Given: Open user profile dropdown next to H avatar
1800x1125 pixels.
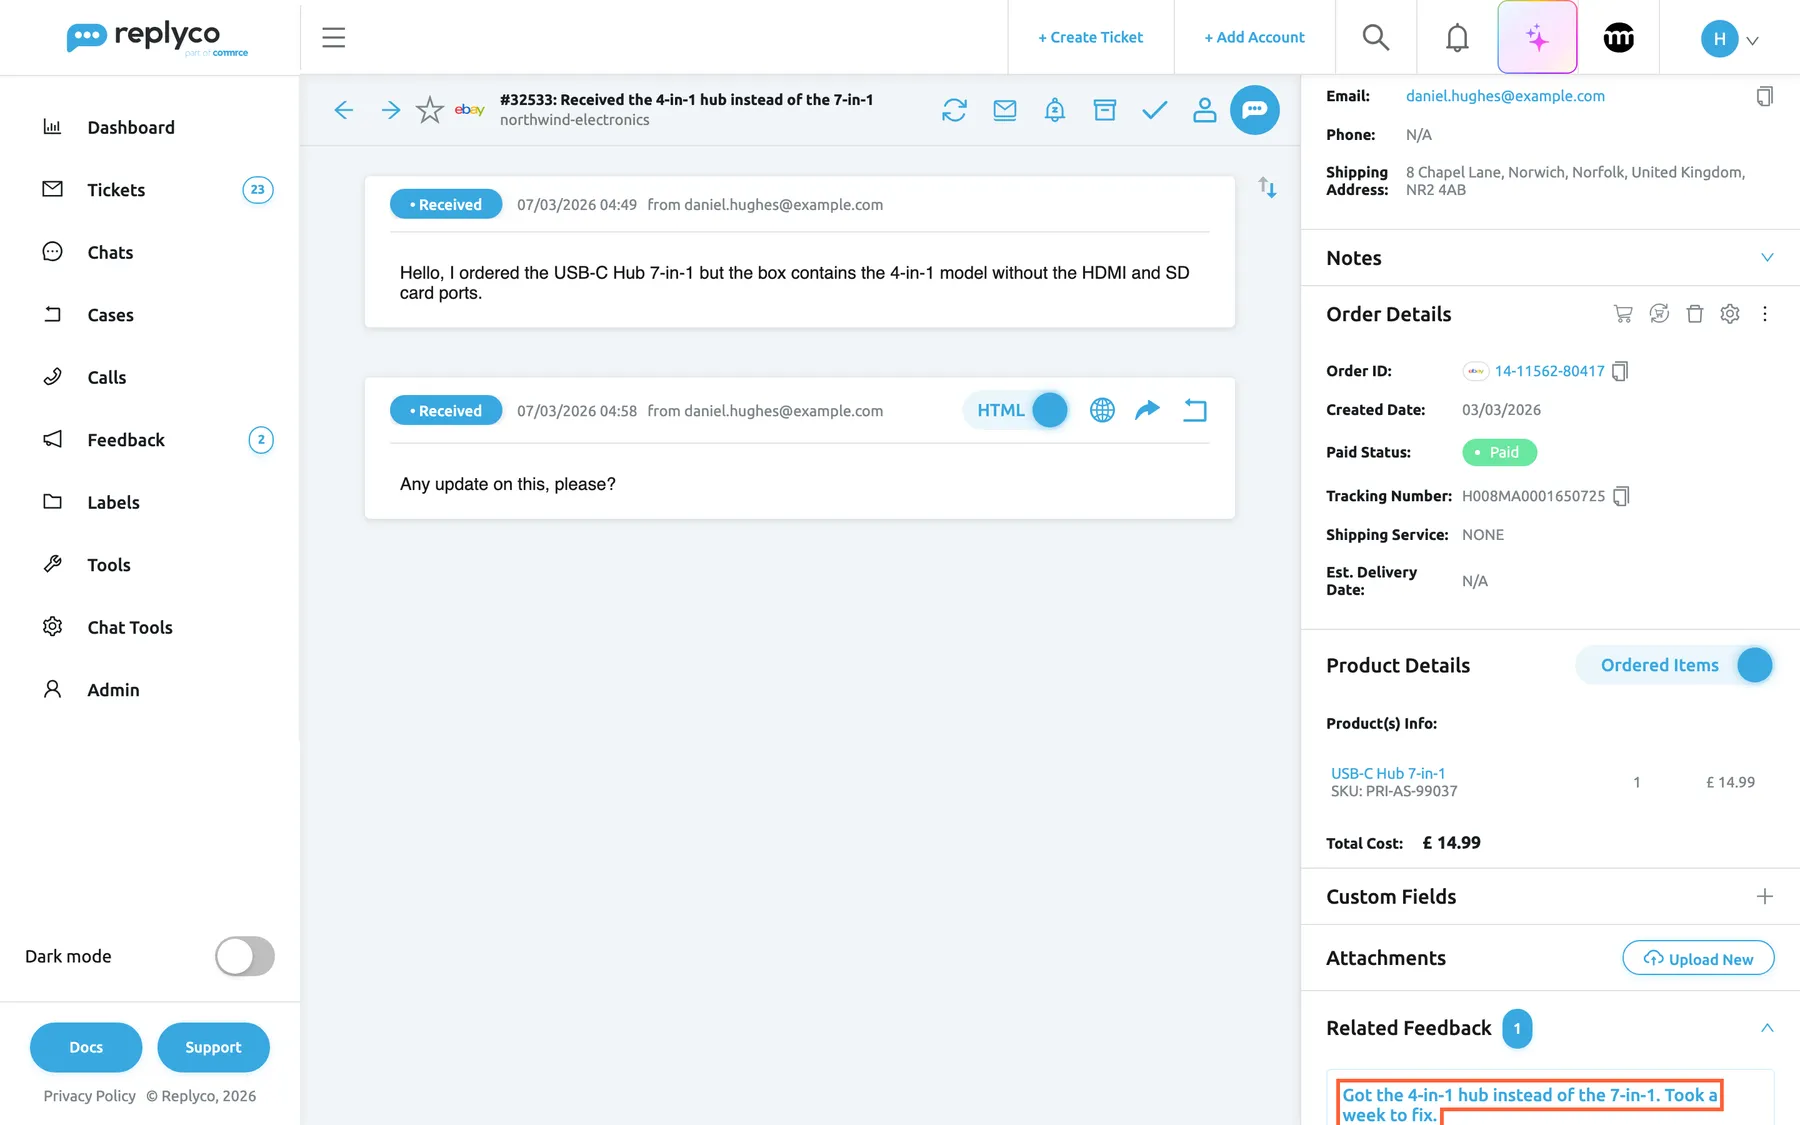Looking at the screenshot, I should [x=1752, y=41].
